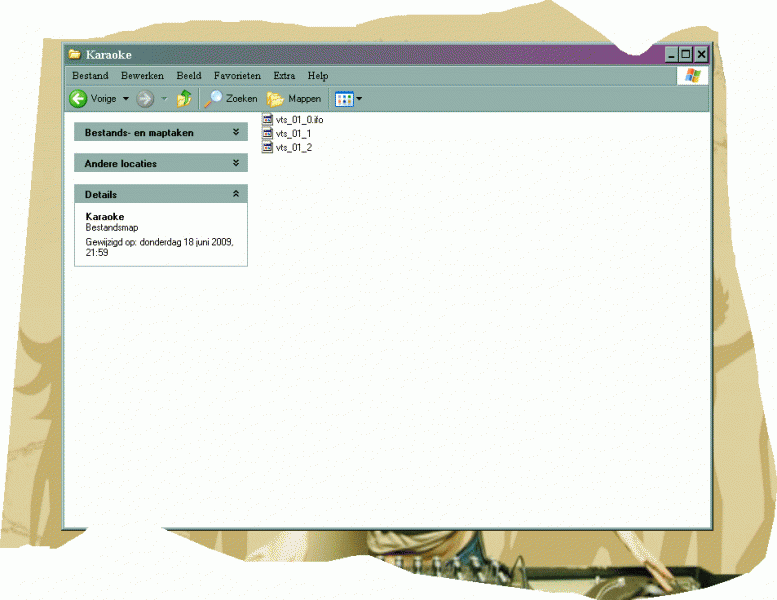
Task: Select the file name vts_01_2
Action: pos(294,148)
